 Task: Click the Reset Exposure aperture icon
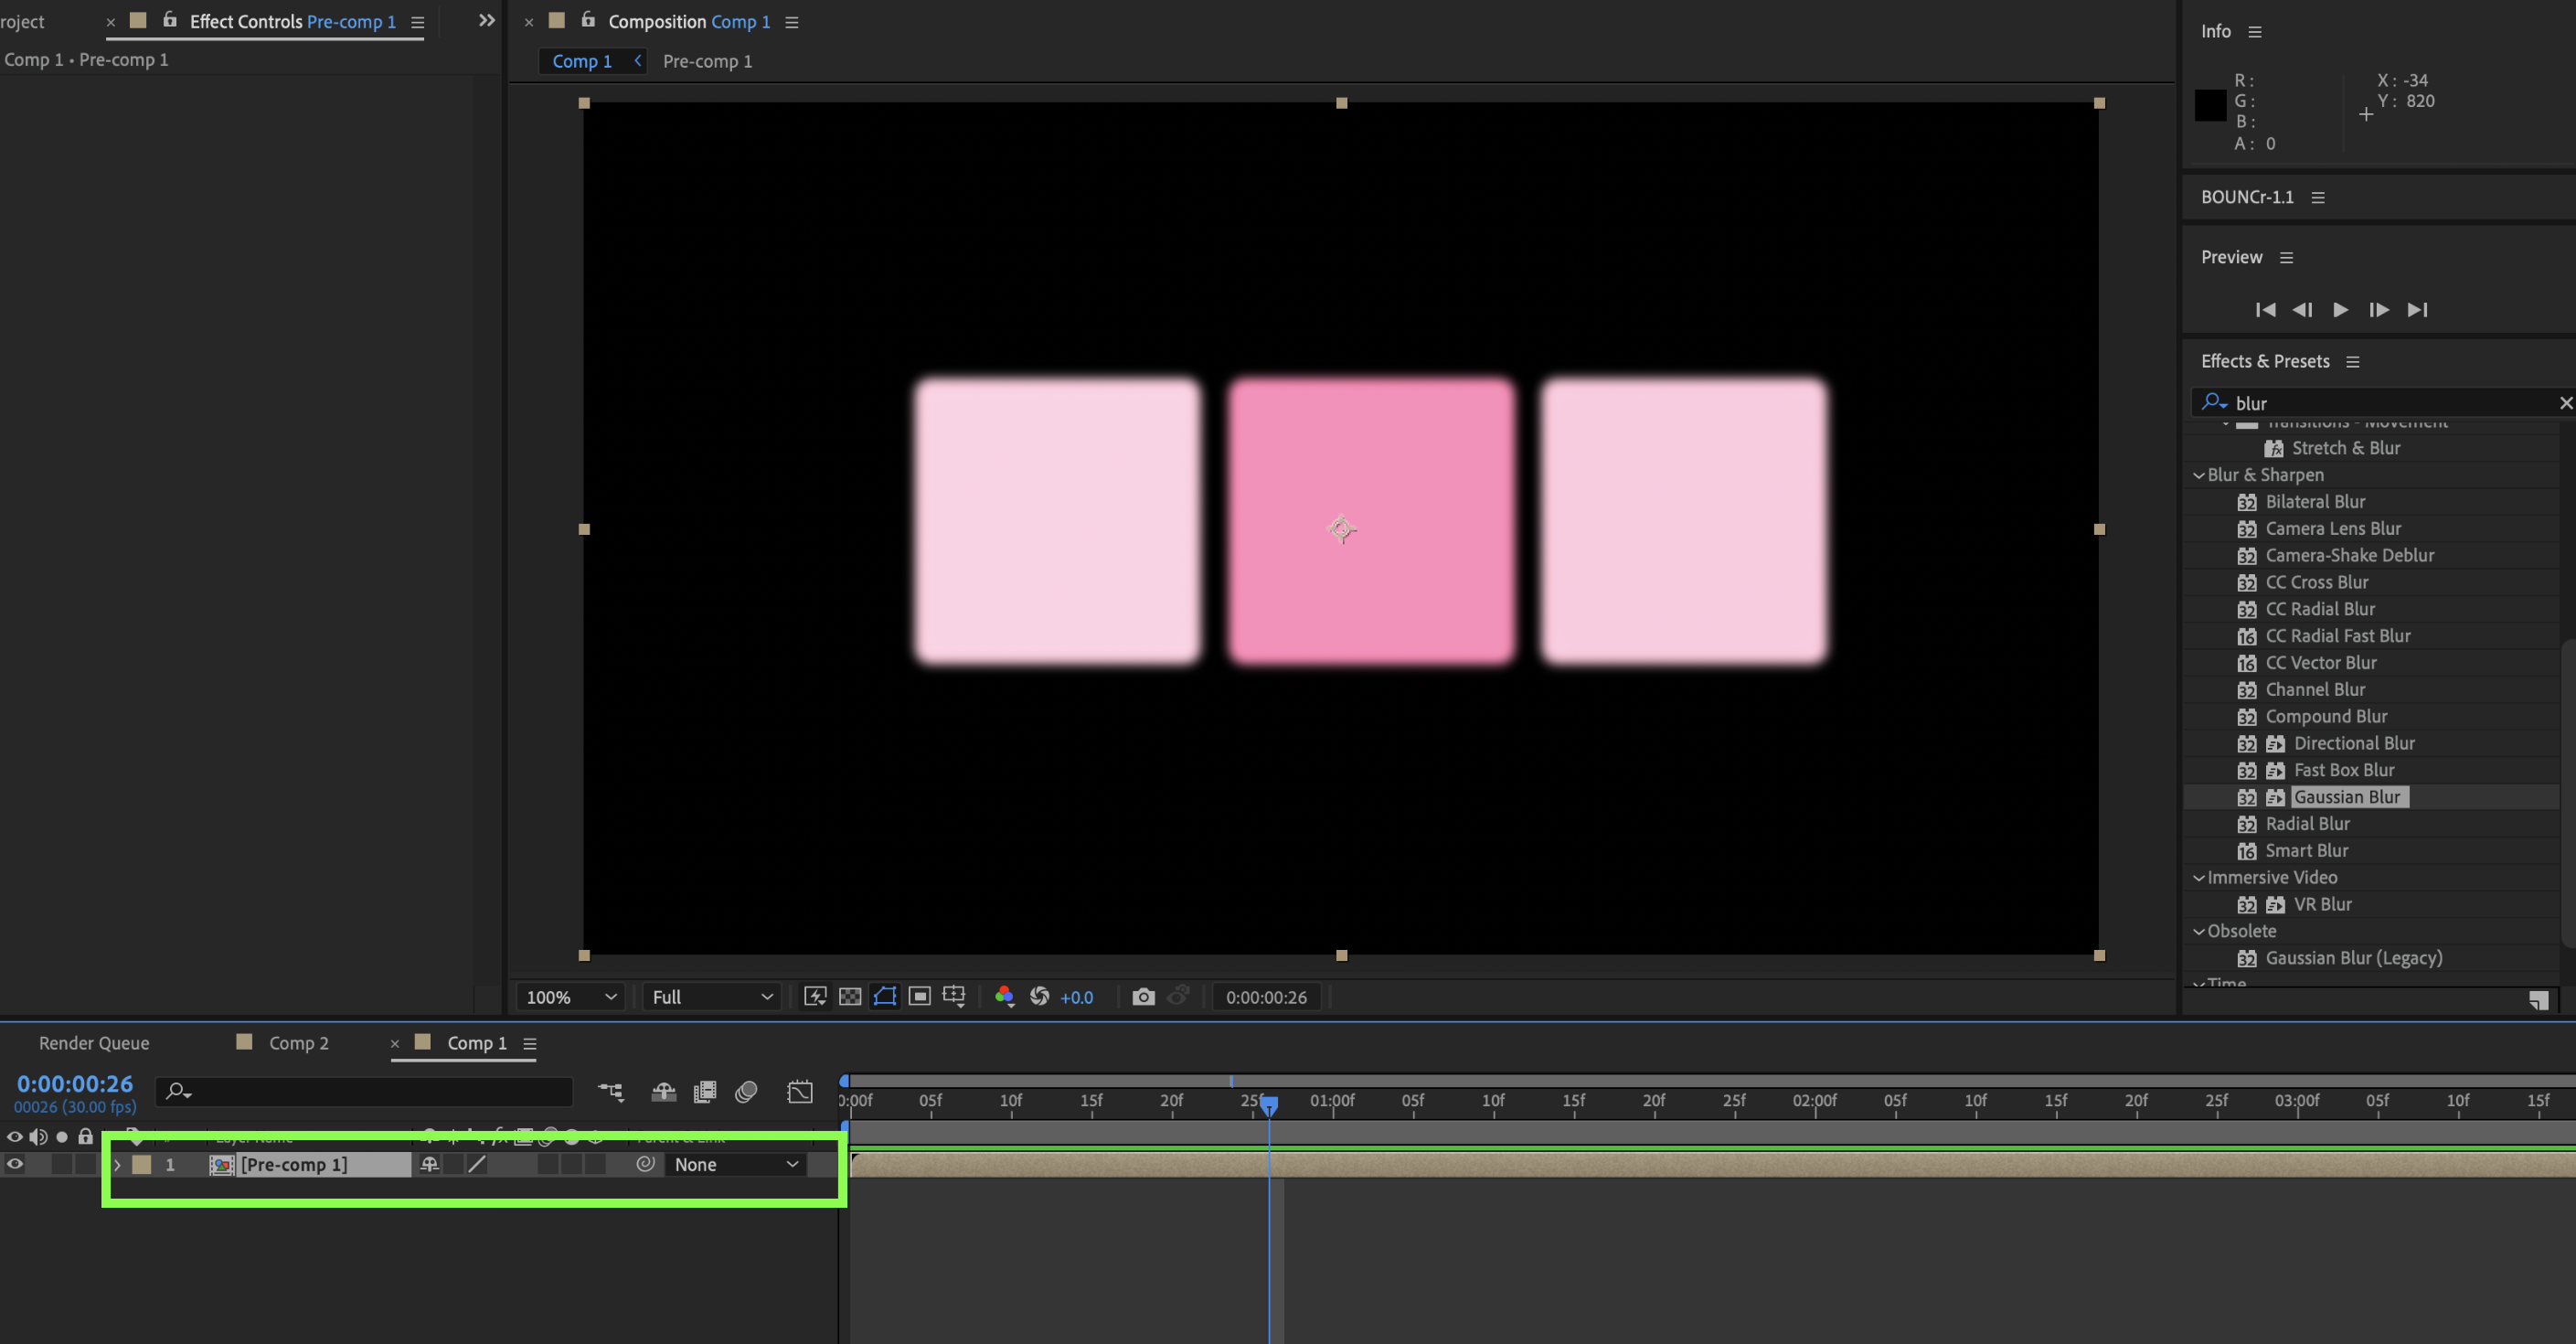(1040, 997)
